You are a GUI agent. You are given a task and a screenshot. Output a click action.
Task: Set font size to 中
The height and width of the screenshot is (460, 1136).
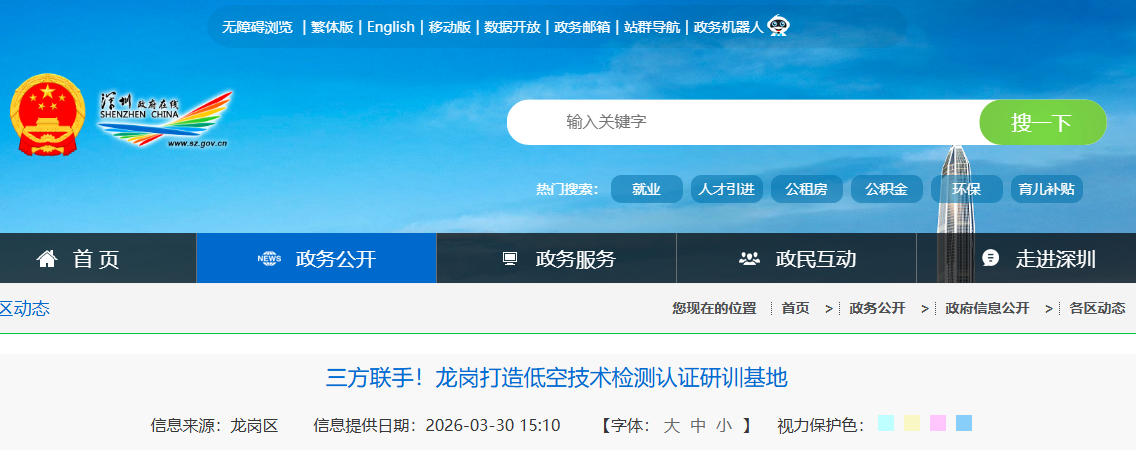(698, 425)
